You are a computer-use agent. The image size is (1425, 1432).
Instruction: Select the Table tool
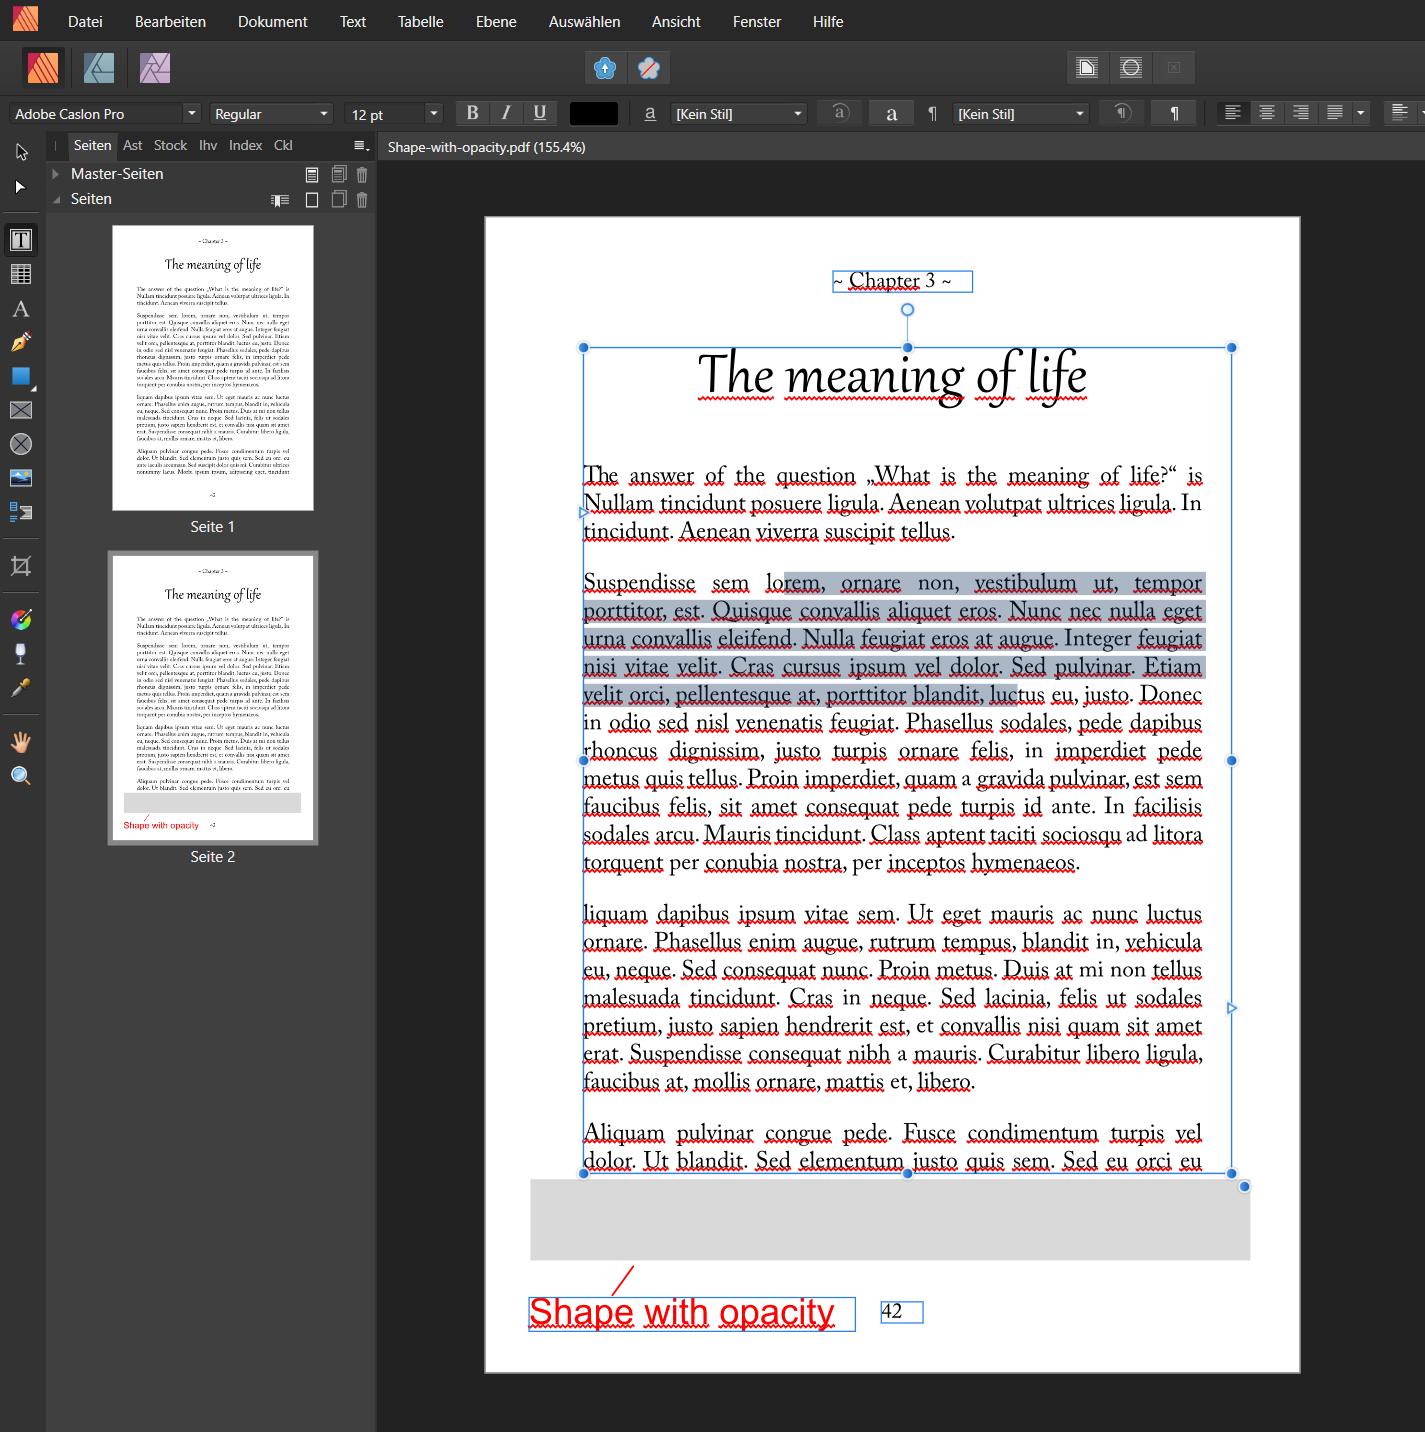pyautogui.click(x=21, y=274)
